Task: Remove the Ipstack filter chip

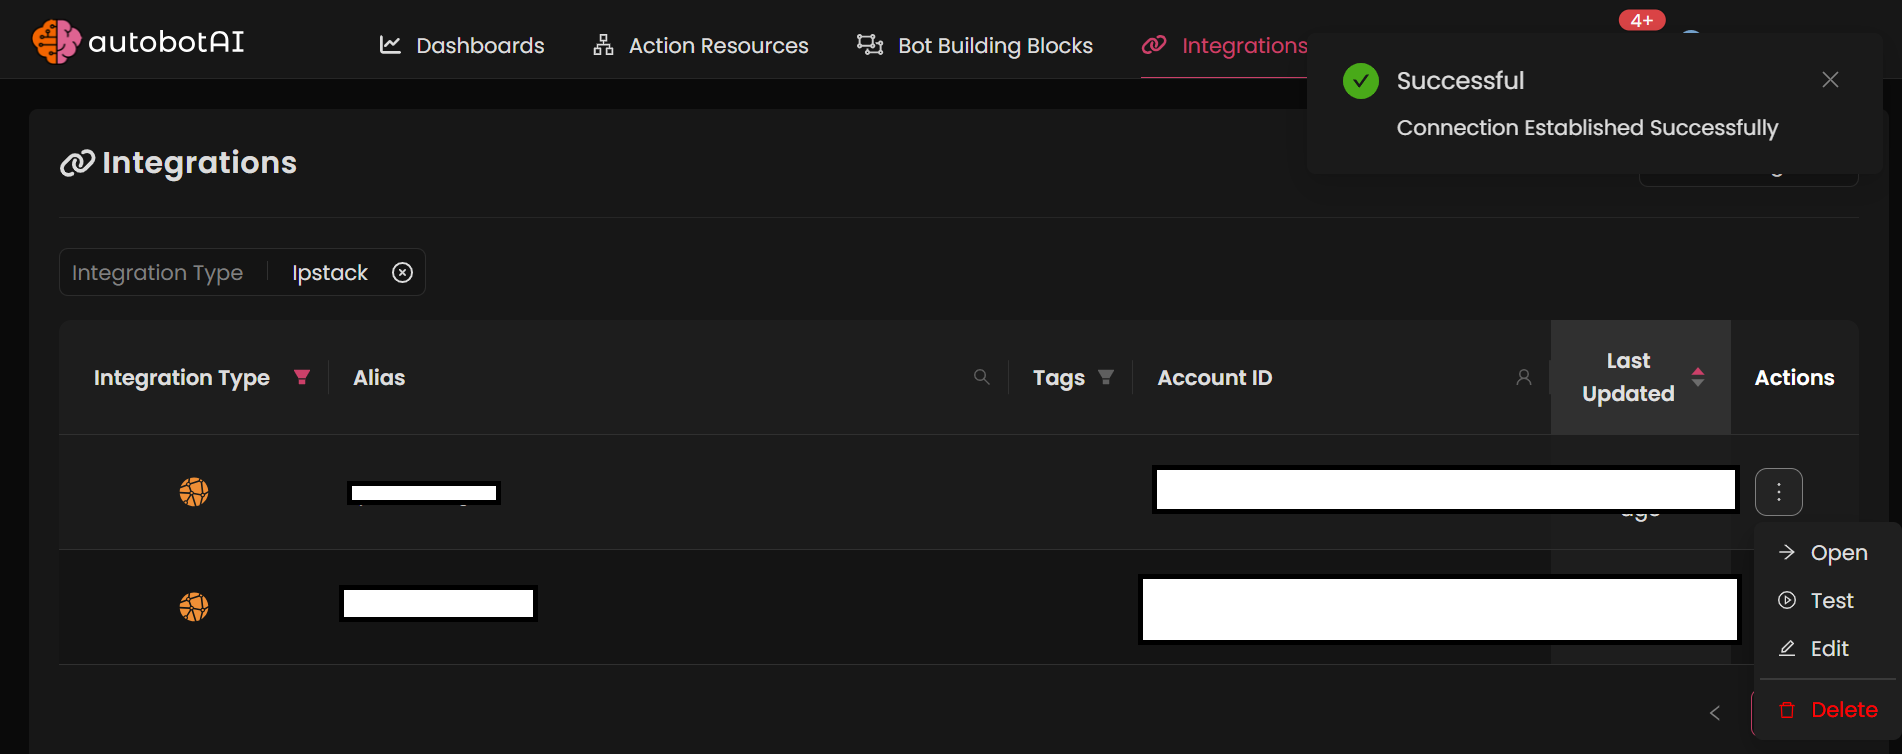Action: (402, 273)
